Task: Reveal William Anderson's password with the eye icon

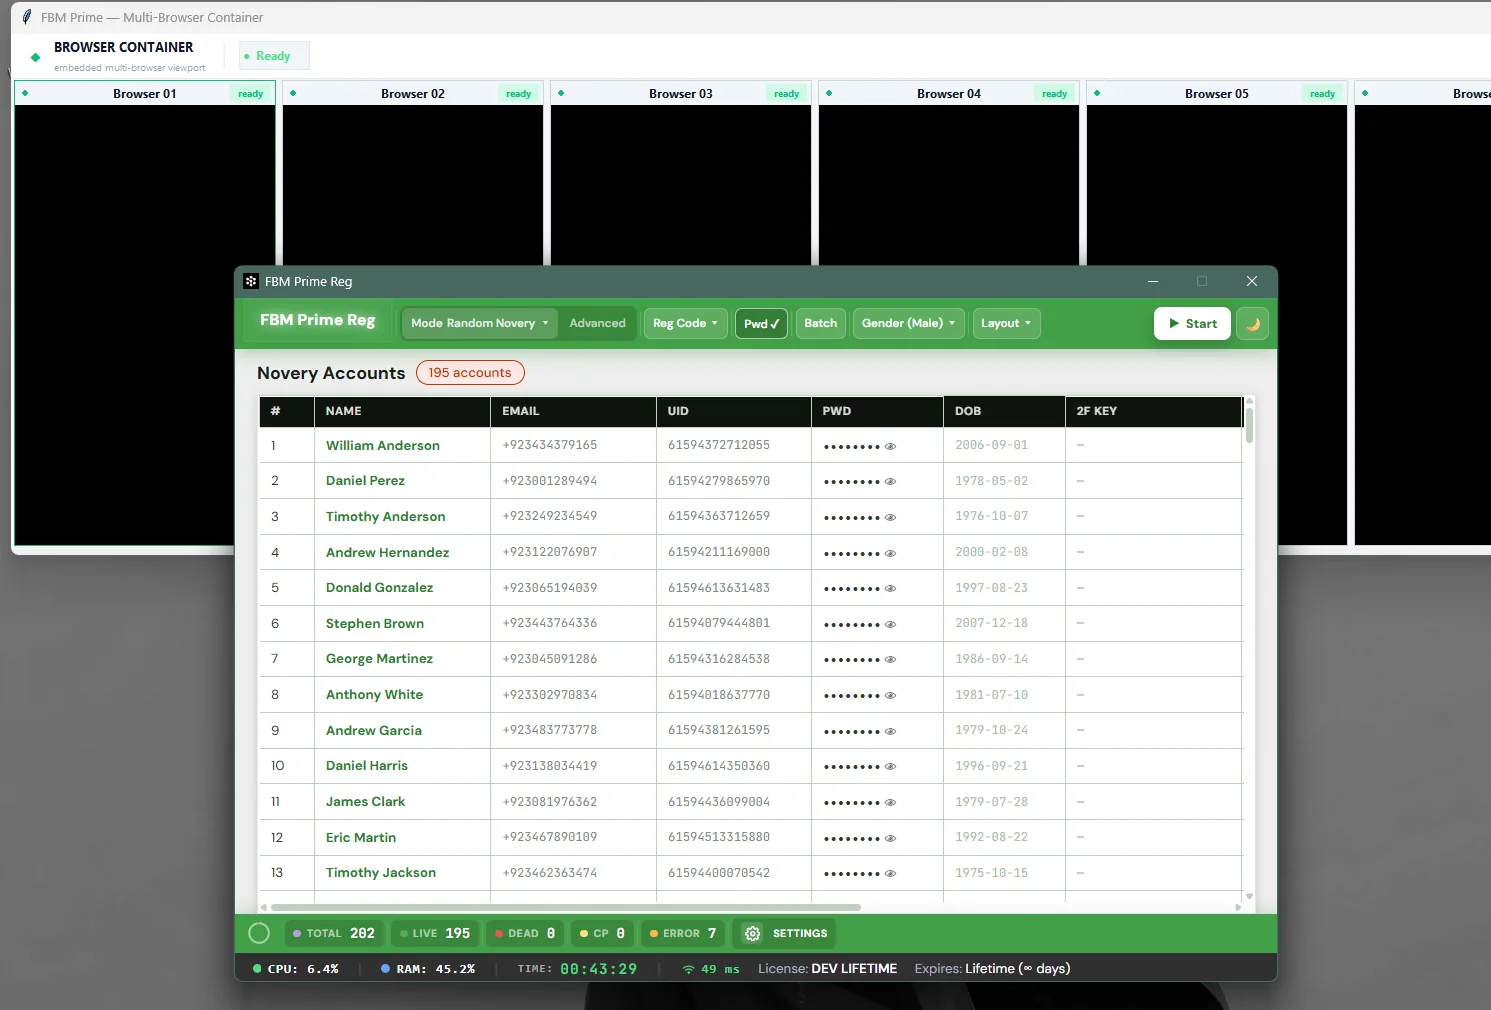Action: click(890, 446)
